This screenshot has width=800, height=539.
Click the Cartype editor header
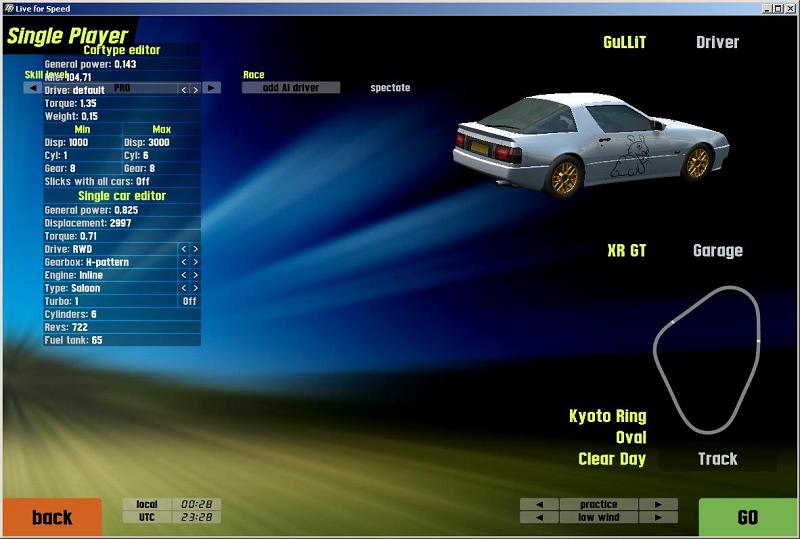(122, 50)
